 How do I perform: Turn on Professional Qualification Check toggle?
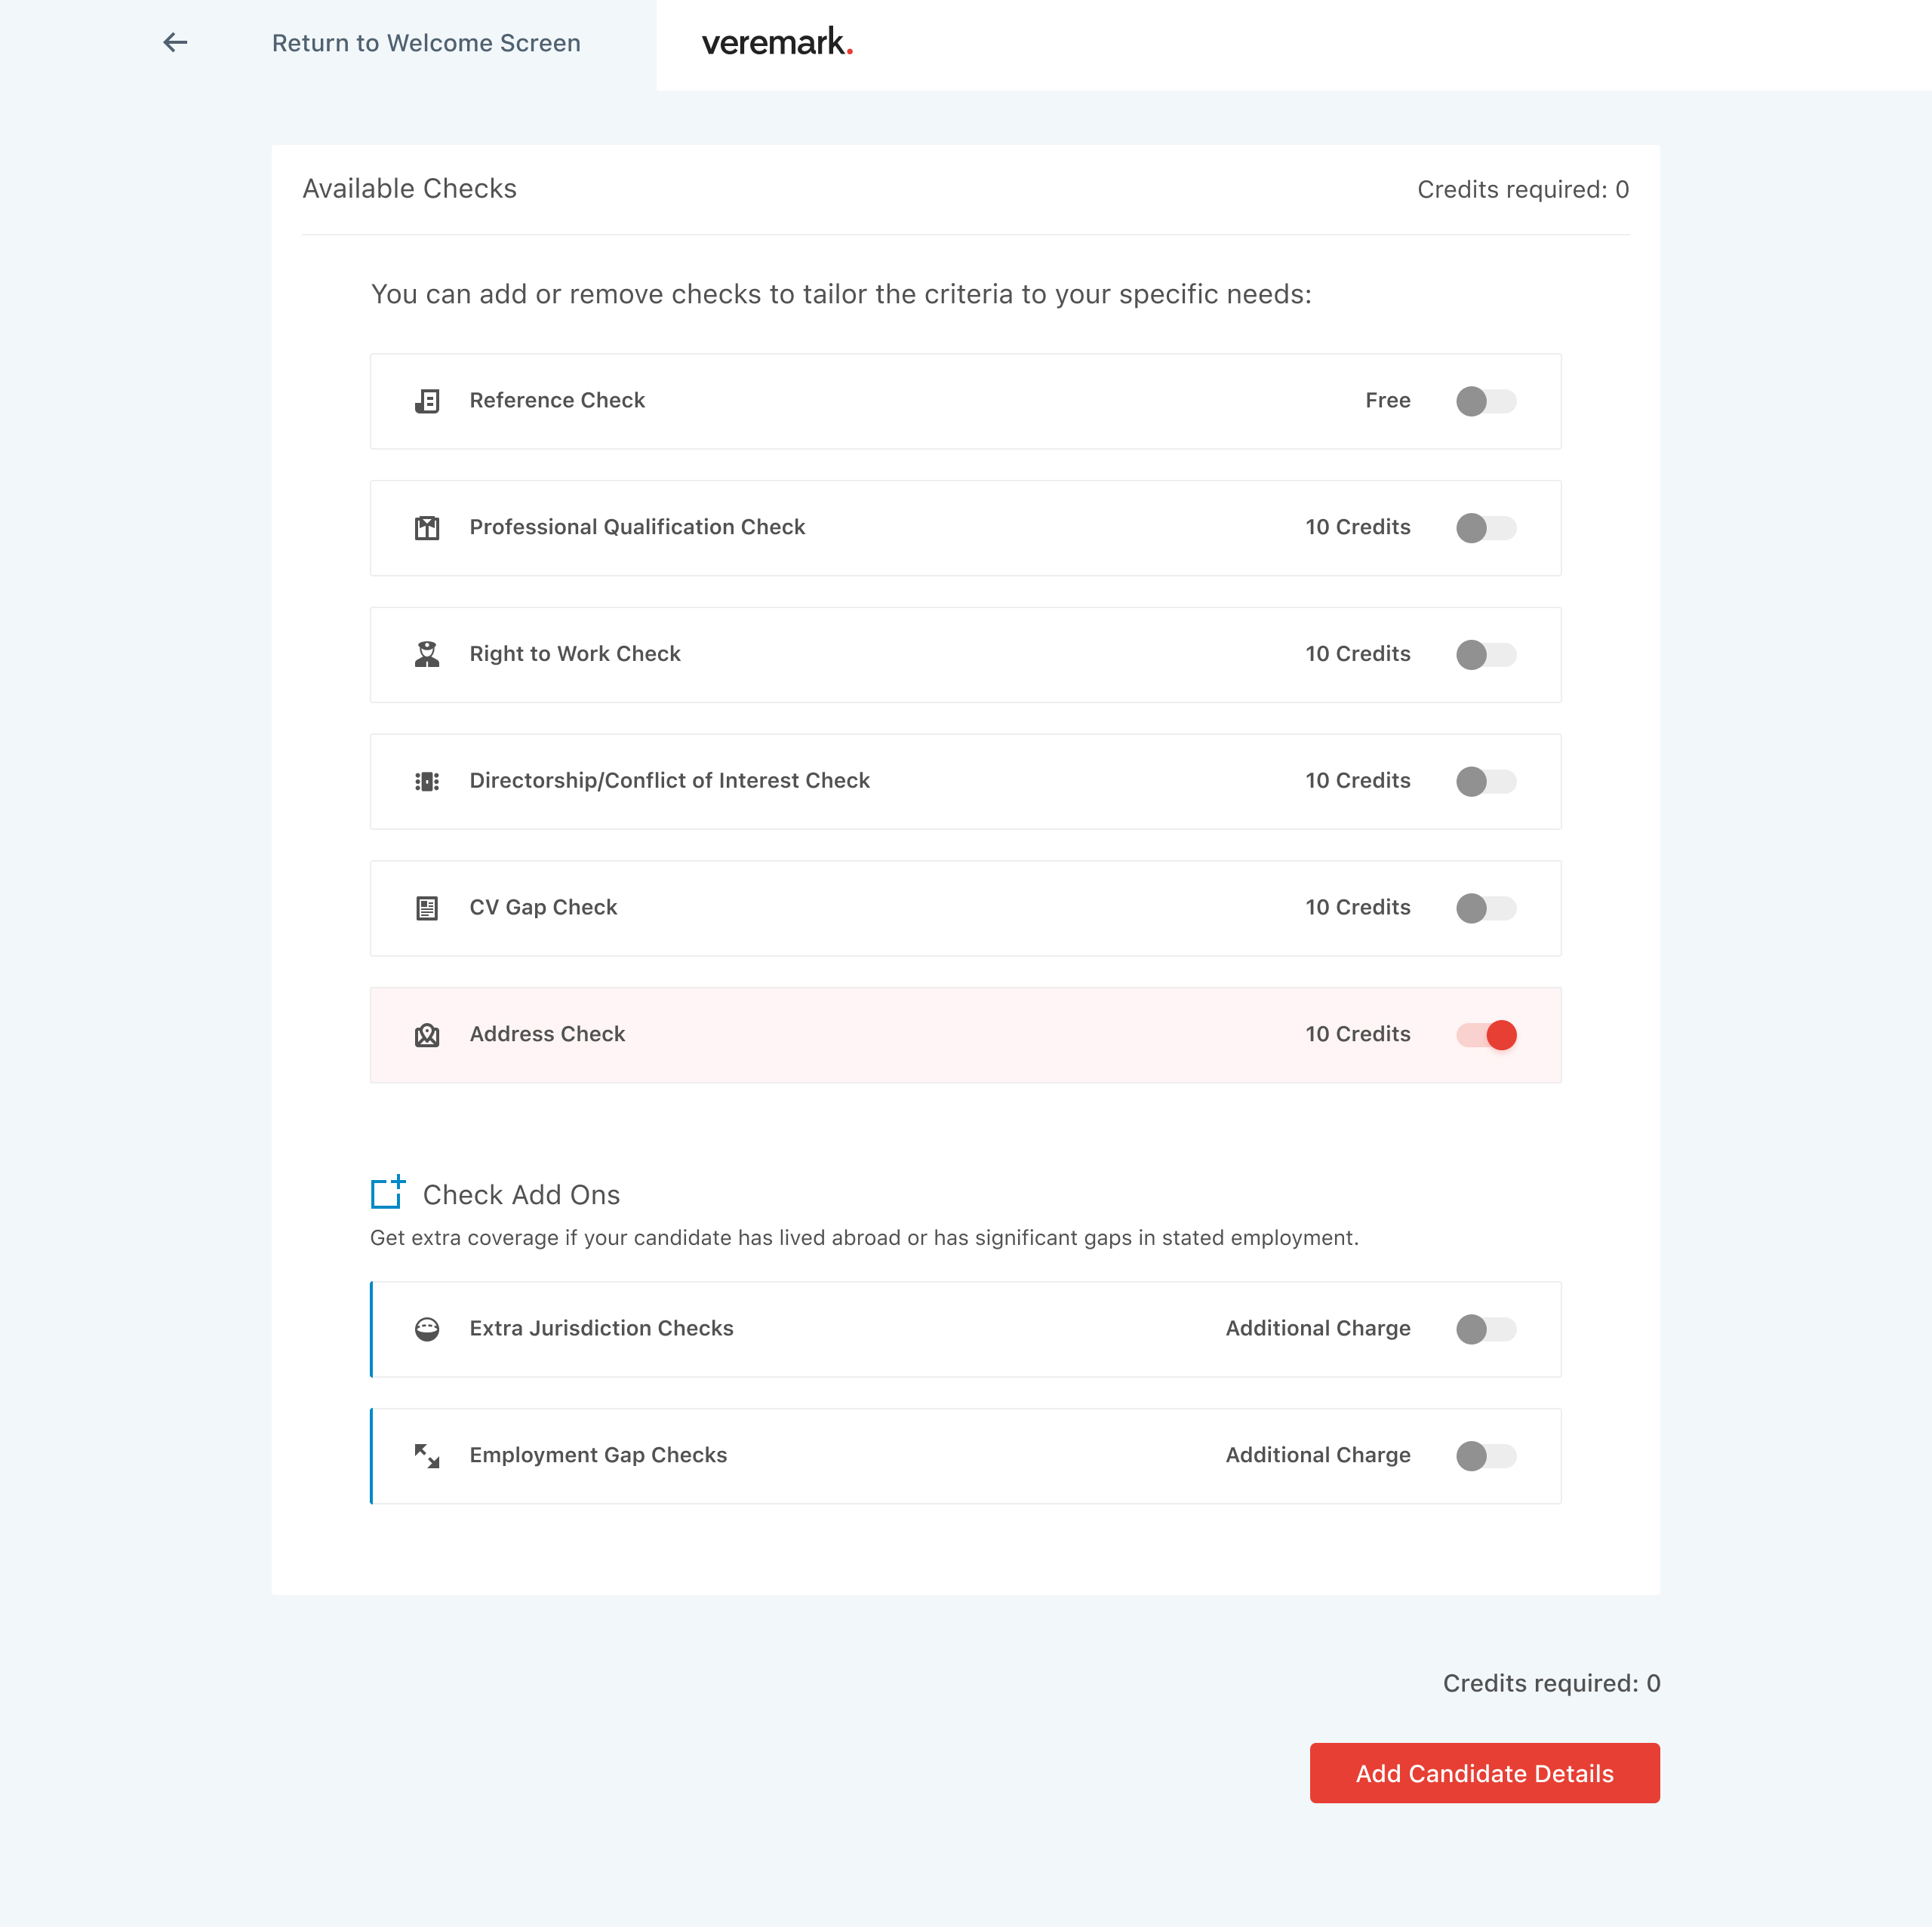pos(1485,528)
